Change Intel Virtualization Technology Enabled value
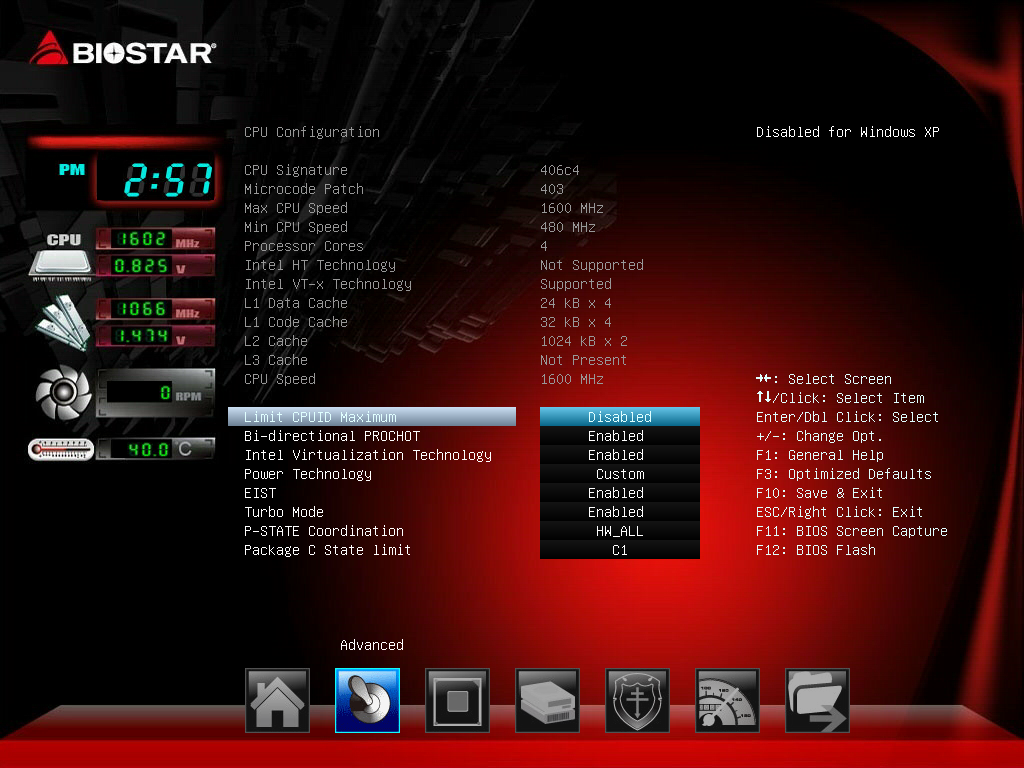The height and width of the screenshot is (768, 1024). pos(620,455)
